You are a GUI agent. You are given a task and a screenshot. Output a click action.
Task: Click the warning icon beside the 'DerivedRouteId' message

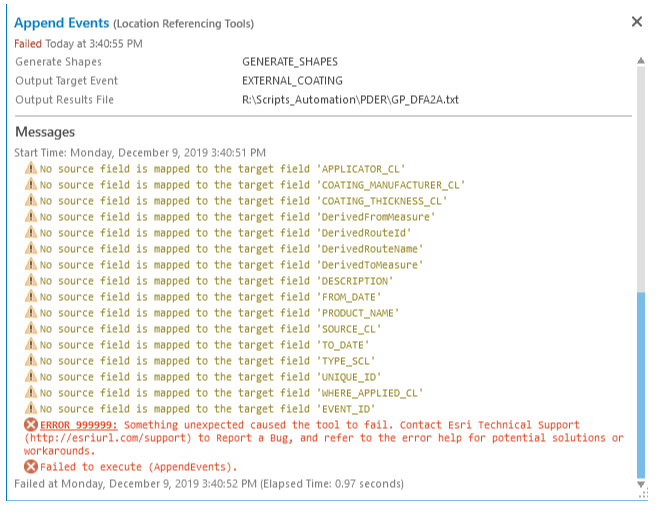(x=31, y=233)
